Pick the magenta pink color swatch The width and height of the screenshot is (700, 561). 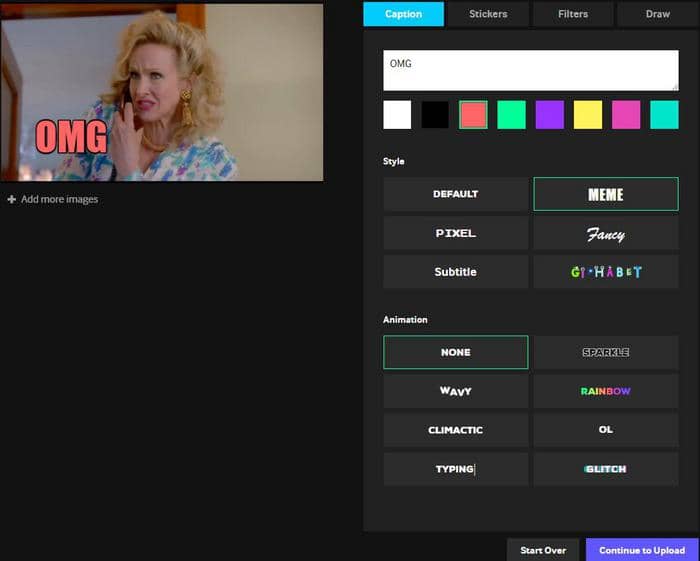(626, 115)
